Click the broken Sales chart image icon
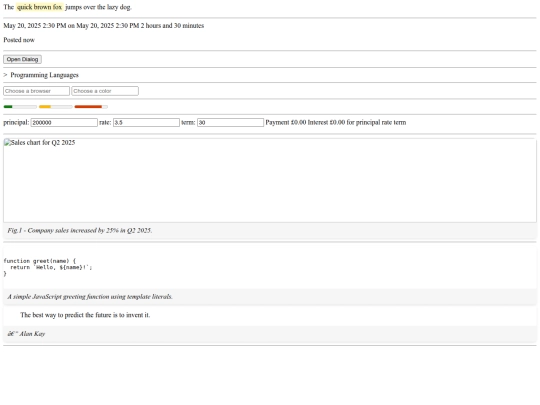This screenshot has width=540, height=405. pos(7,143)
